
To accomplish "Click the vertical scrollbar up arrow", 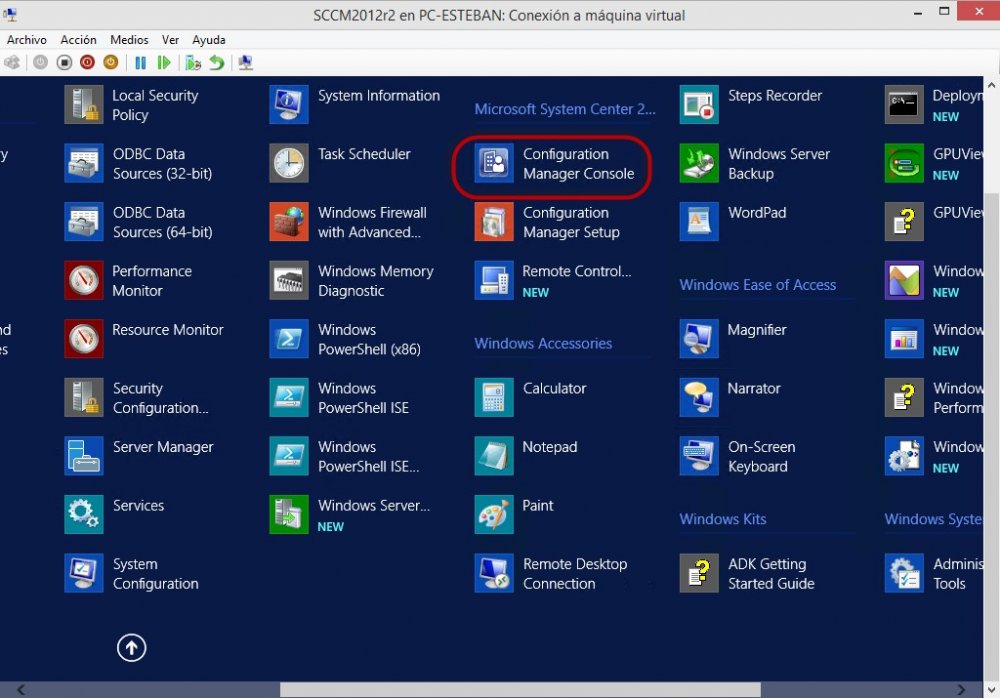I will tap(991, 84).
